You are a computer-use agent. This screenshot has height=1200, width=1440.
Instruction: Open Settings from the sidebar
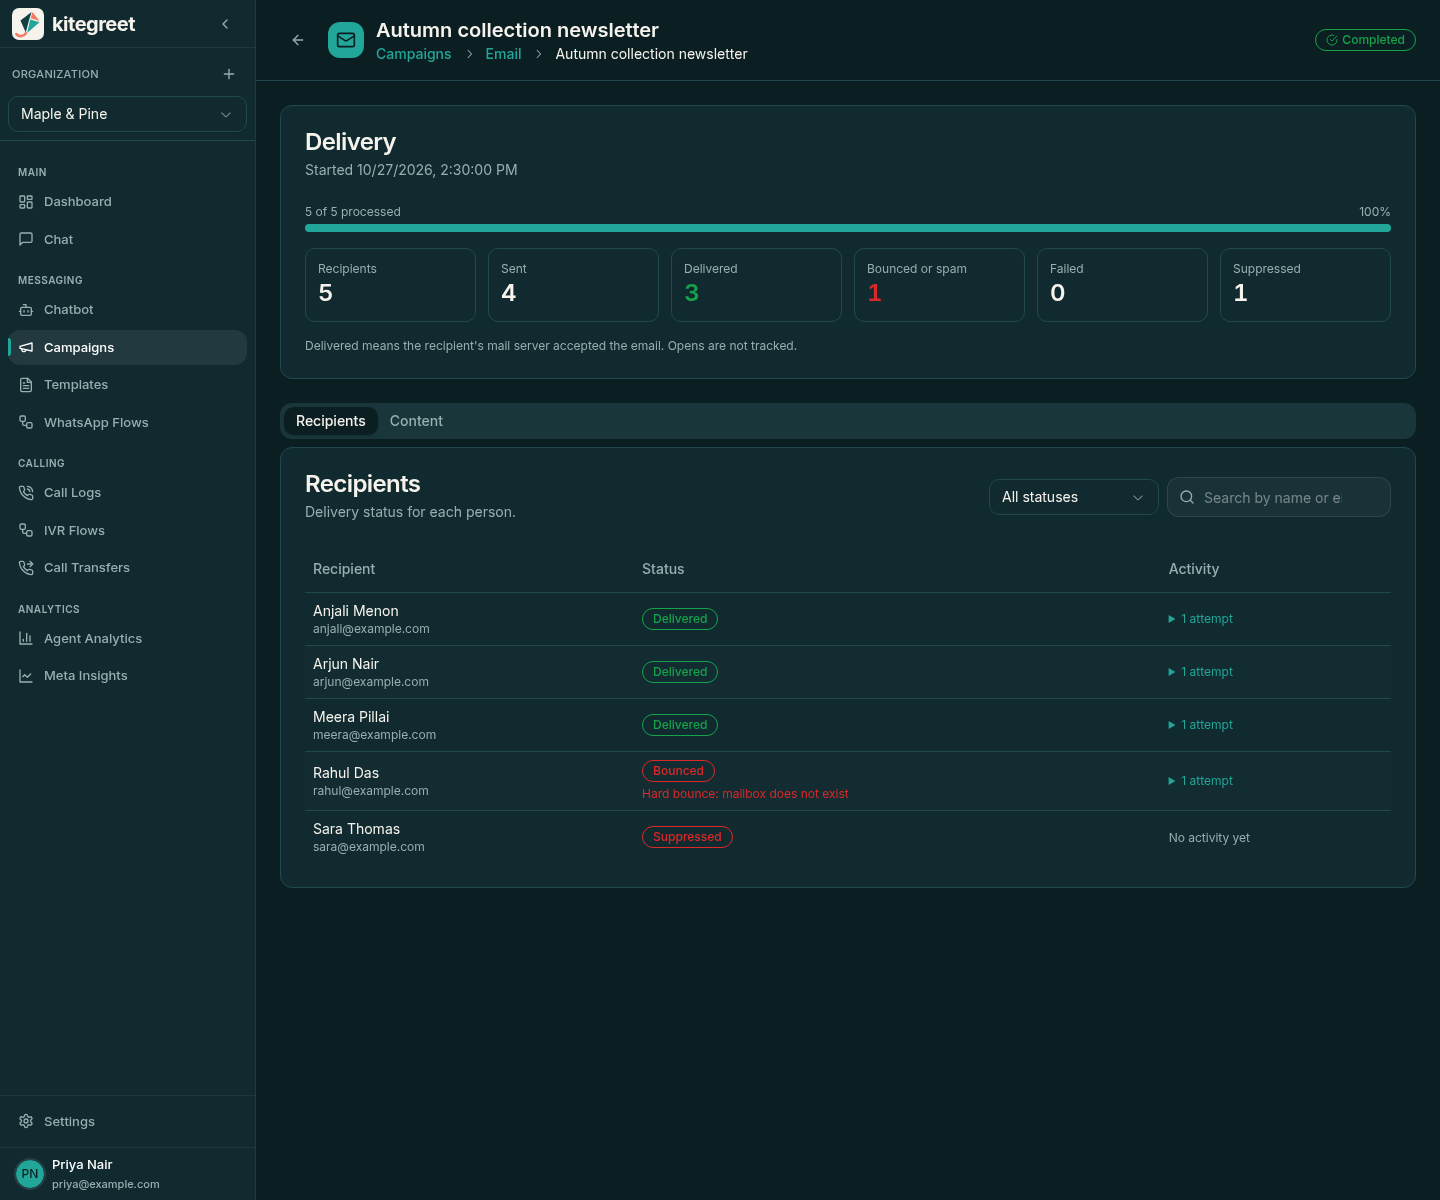click(127, 1122)
